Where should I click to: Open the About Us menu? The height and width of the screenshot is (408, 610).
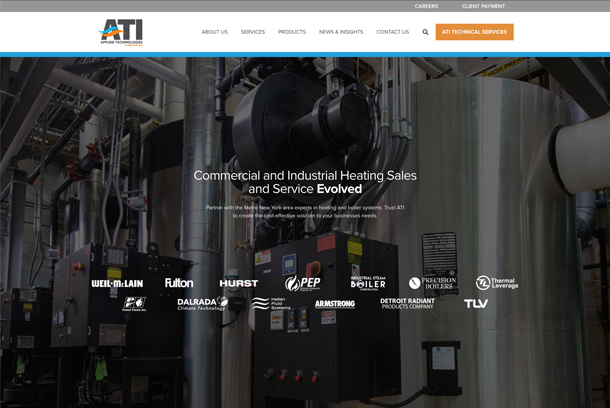[x=214, y=32]
